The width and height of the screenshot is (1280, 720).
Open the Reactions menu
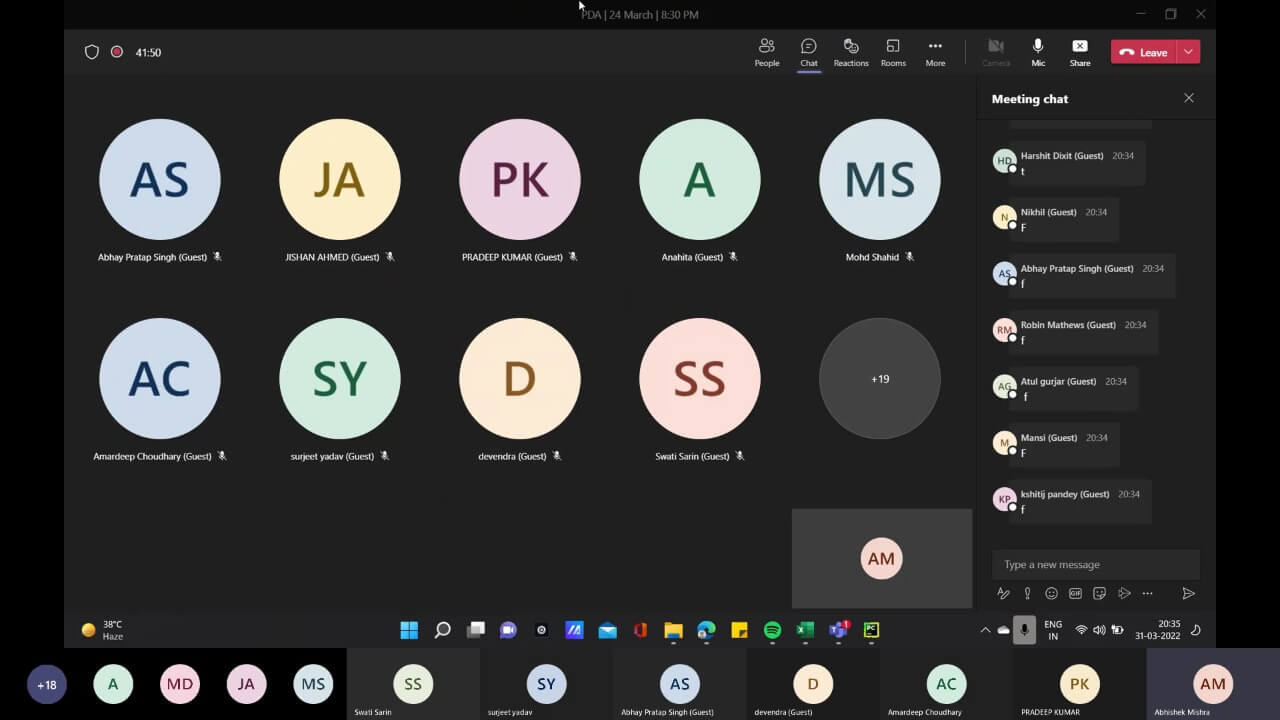851,52
